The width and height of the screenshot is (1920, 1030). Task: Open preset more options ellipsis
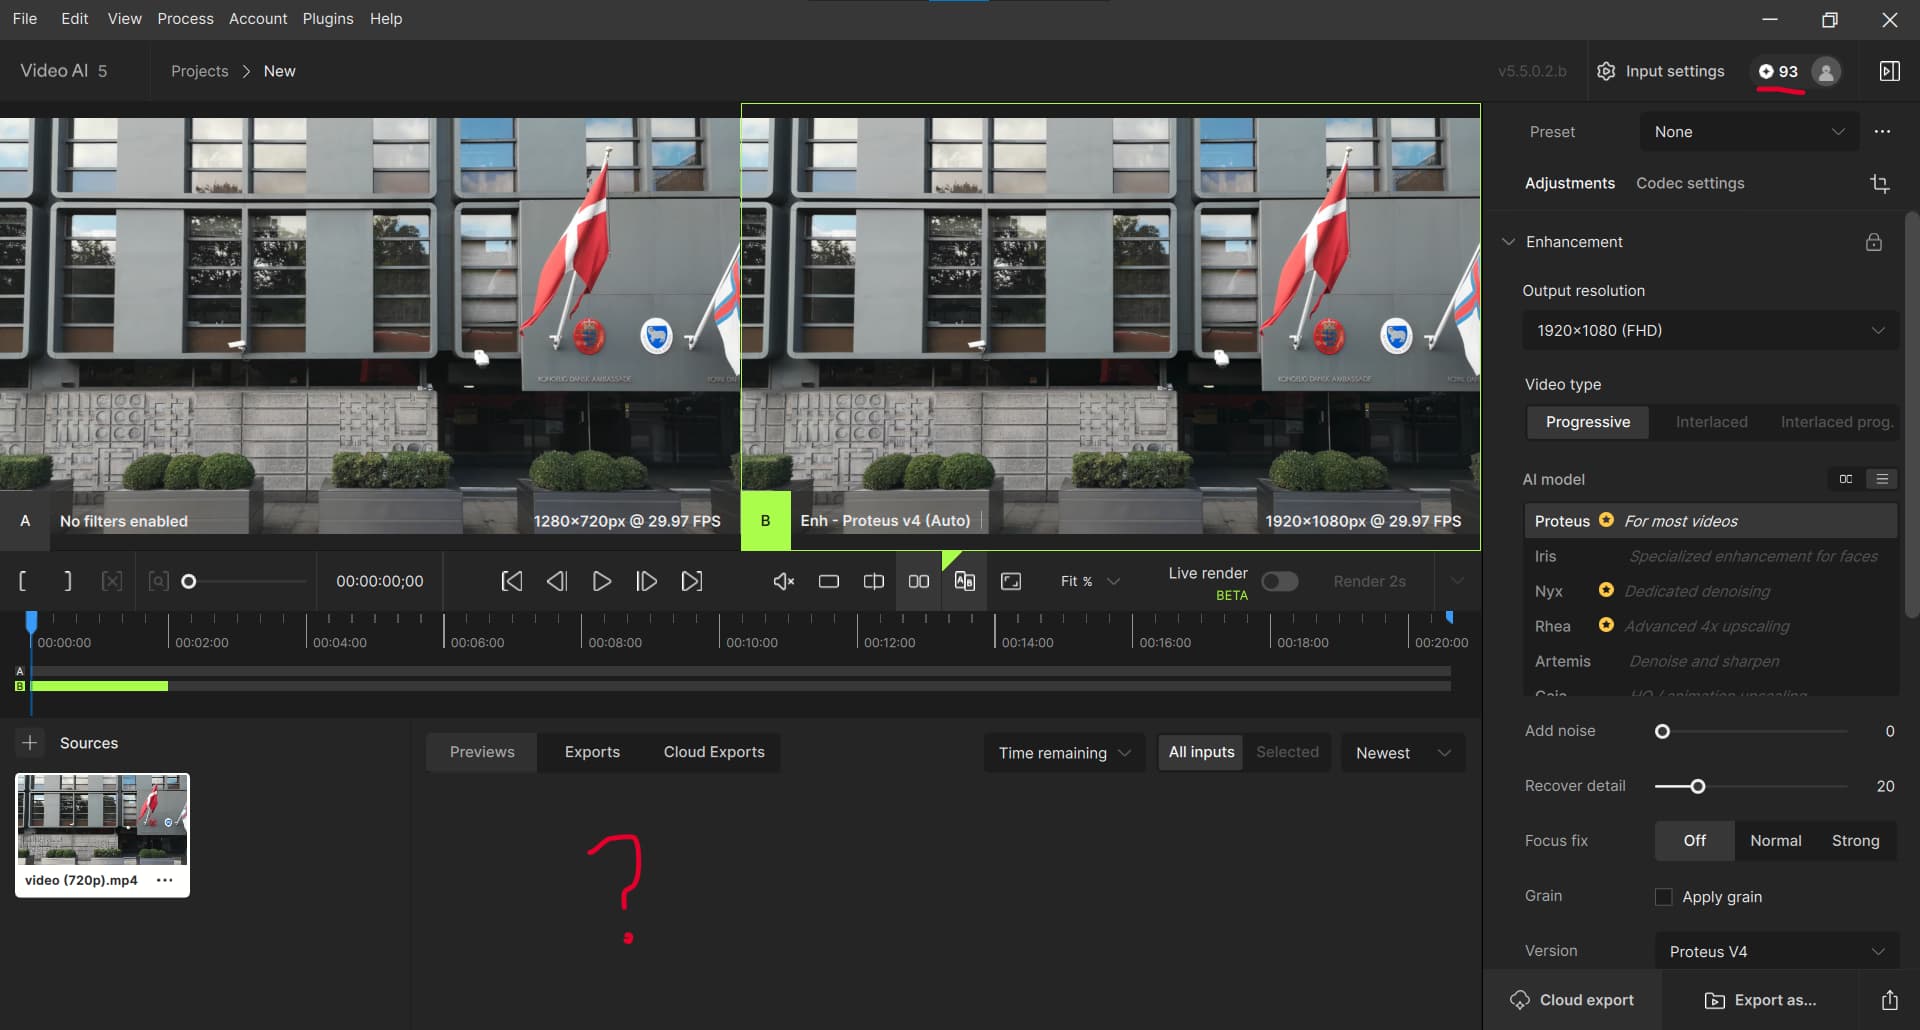click(1882, 132)
